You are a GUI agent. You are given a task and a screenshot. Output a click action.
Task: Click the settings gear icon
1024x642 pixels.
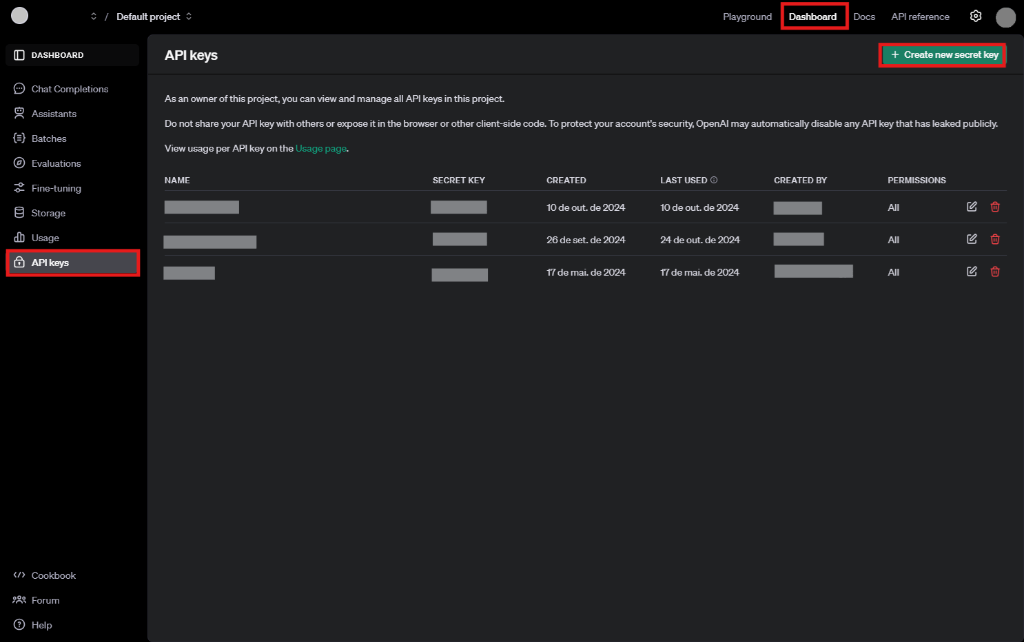click(x=976, y=16)
